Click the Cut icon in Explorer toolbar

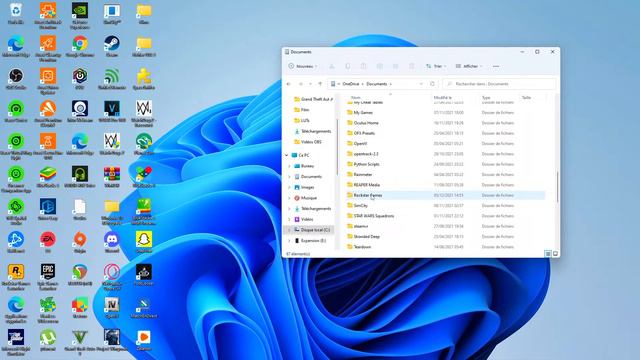click(332, 66)
